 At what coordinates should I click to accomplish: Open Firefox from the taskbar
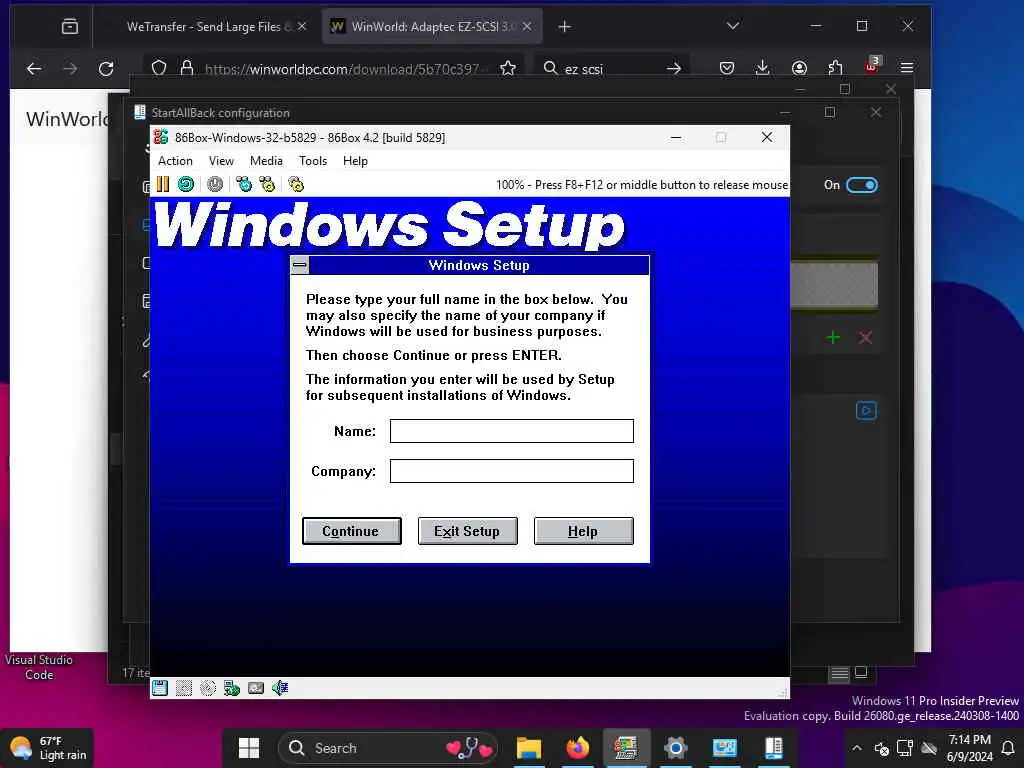[x=577, y=748]
